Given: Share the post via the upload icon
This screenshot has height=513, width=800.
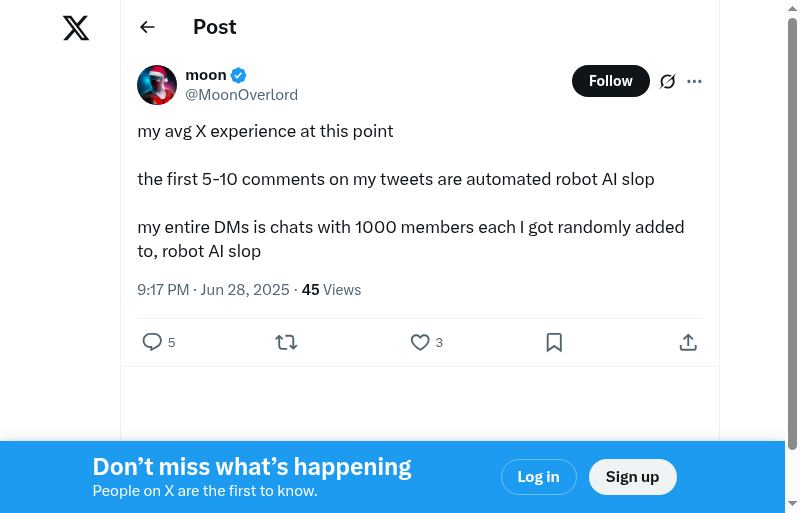Looking at the screenshot, I should click(688, 342).
